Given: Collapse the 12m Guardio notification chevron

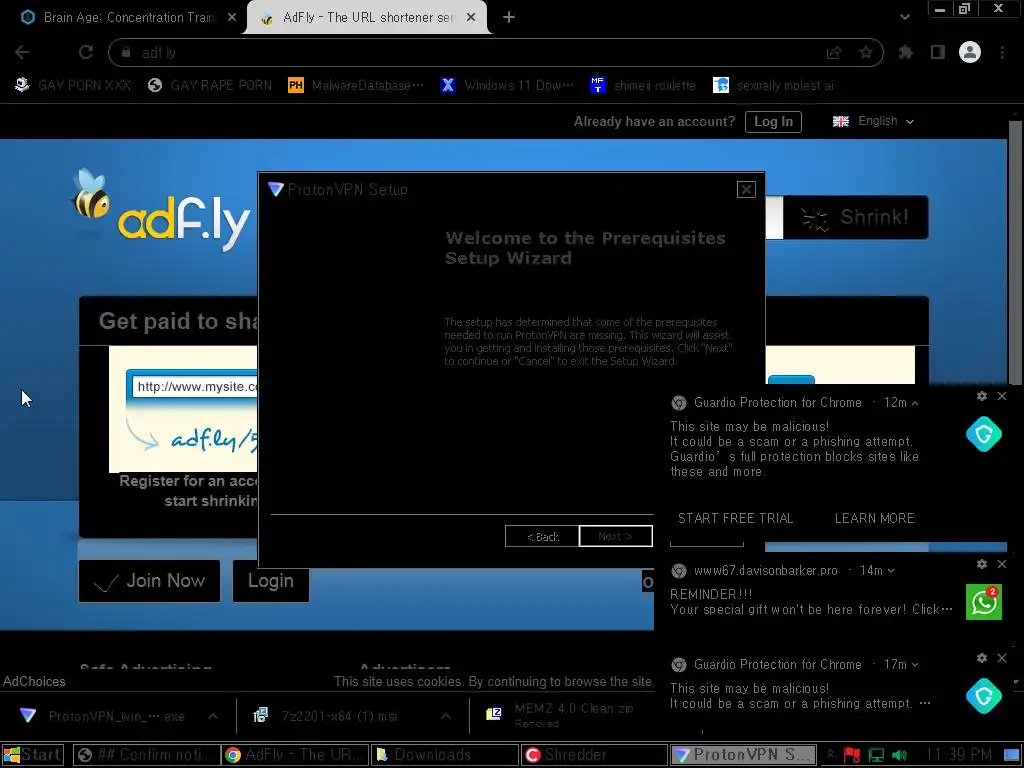Looking at the screenshot, I should [915, 403].
